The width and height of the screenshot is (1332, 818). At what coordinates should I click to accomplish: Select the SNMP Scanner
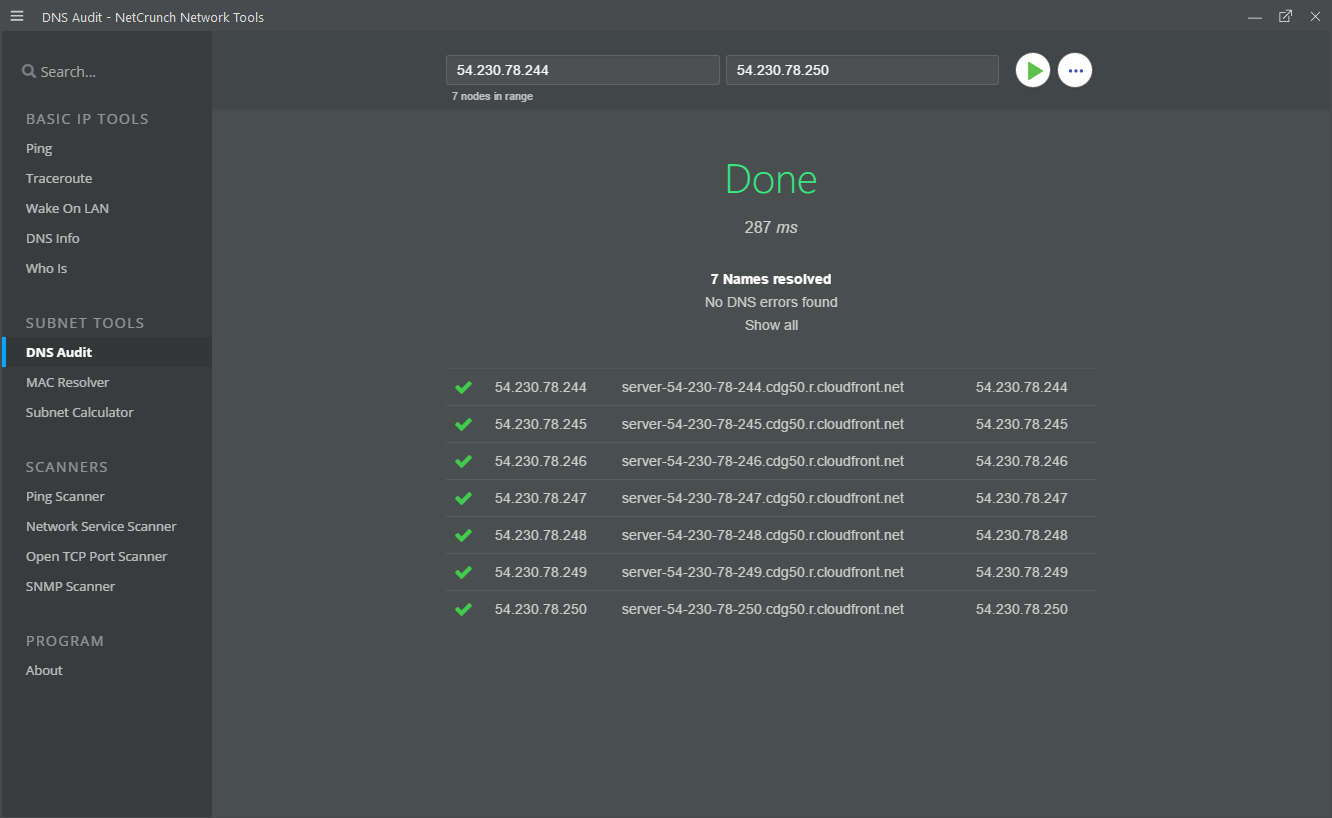[70, 586]
